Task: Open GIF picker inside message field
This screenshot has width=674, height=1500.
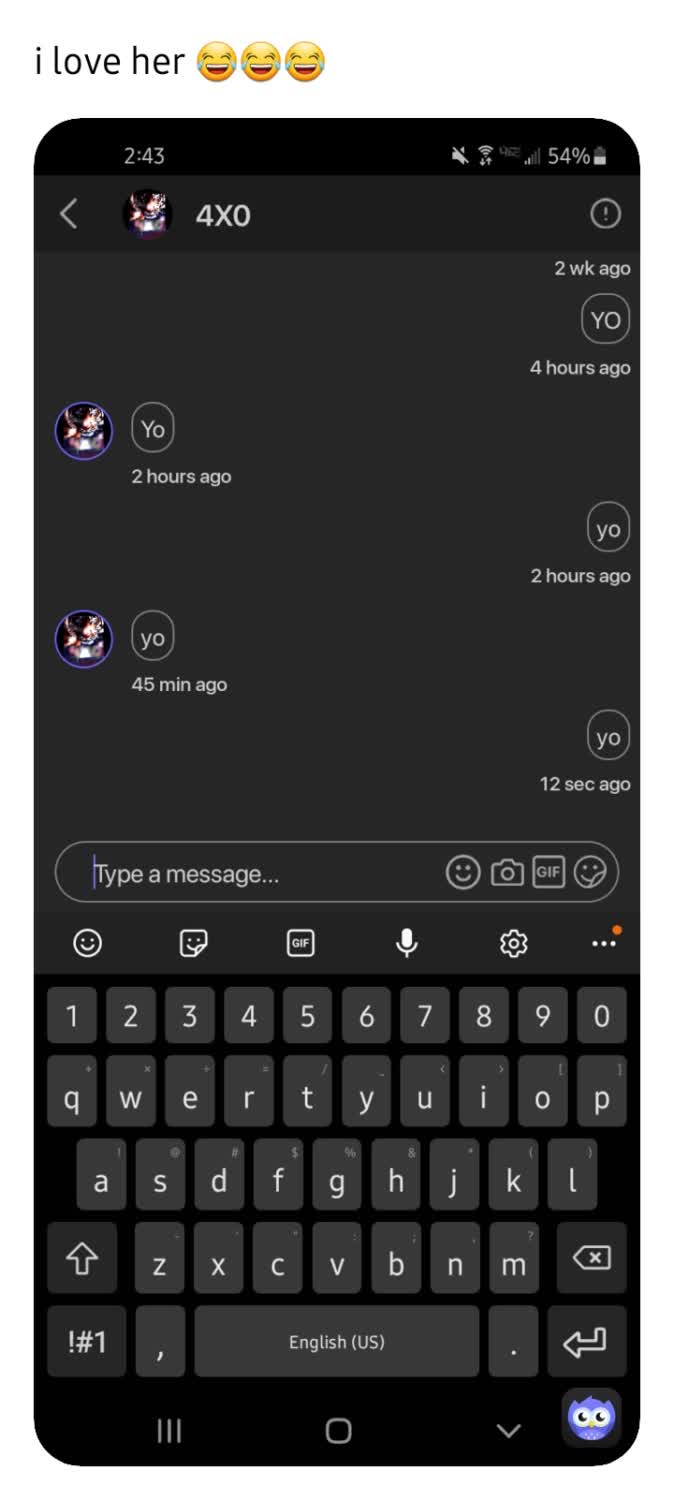Action: 549,872
